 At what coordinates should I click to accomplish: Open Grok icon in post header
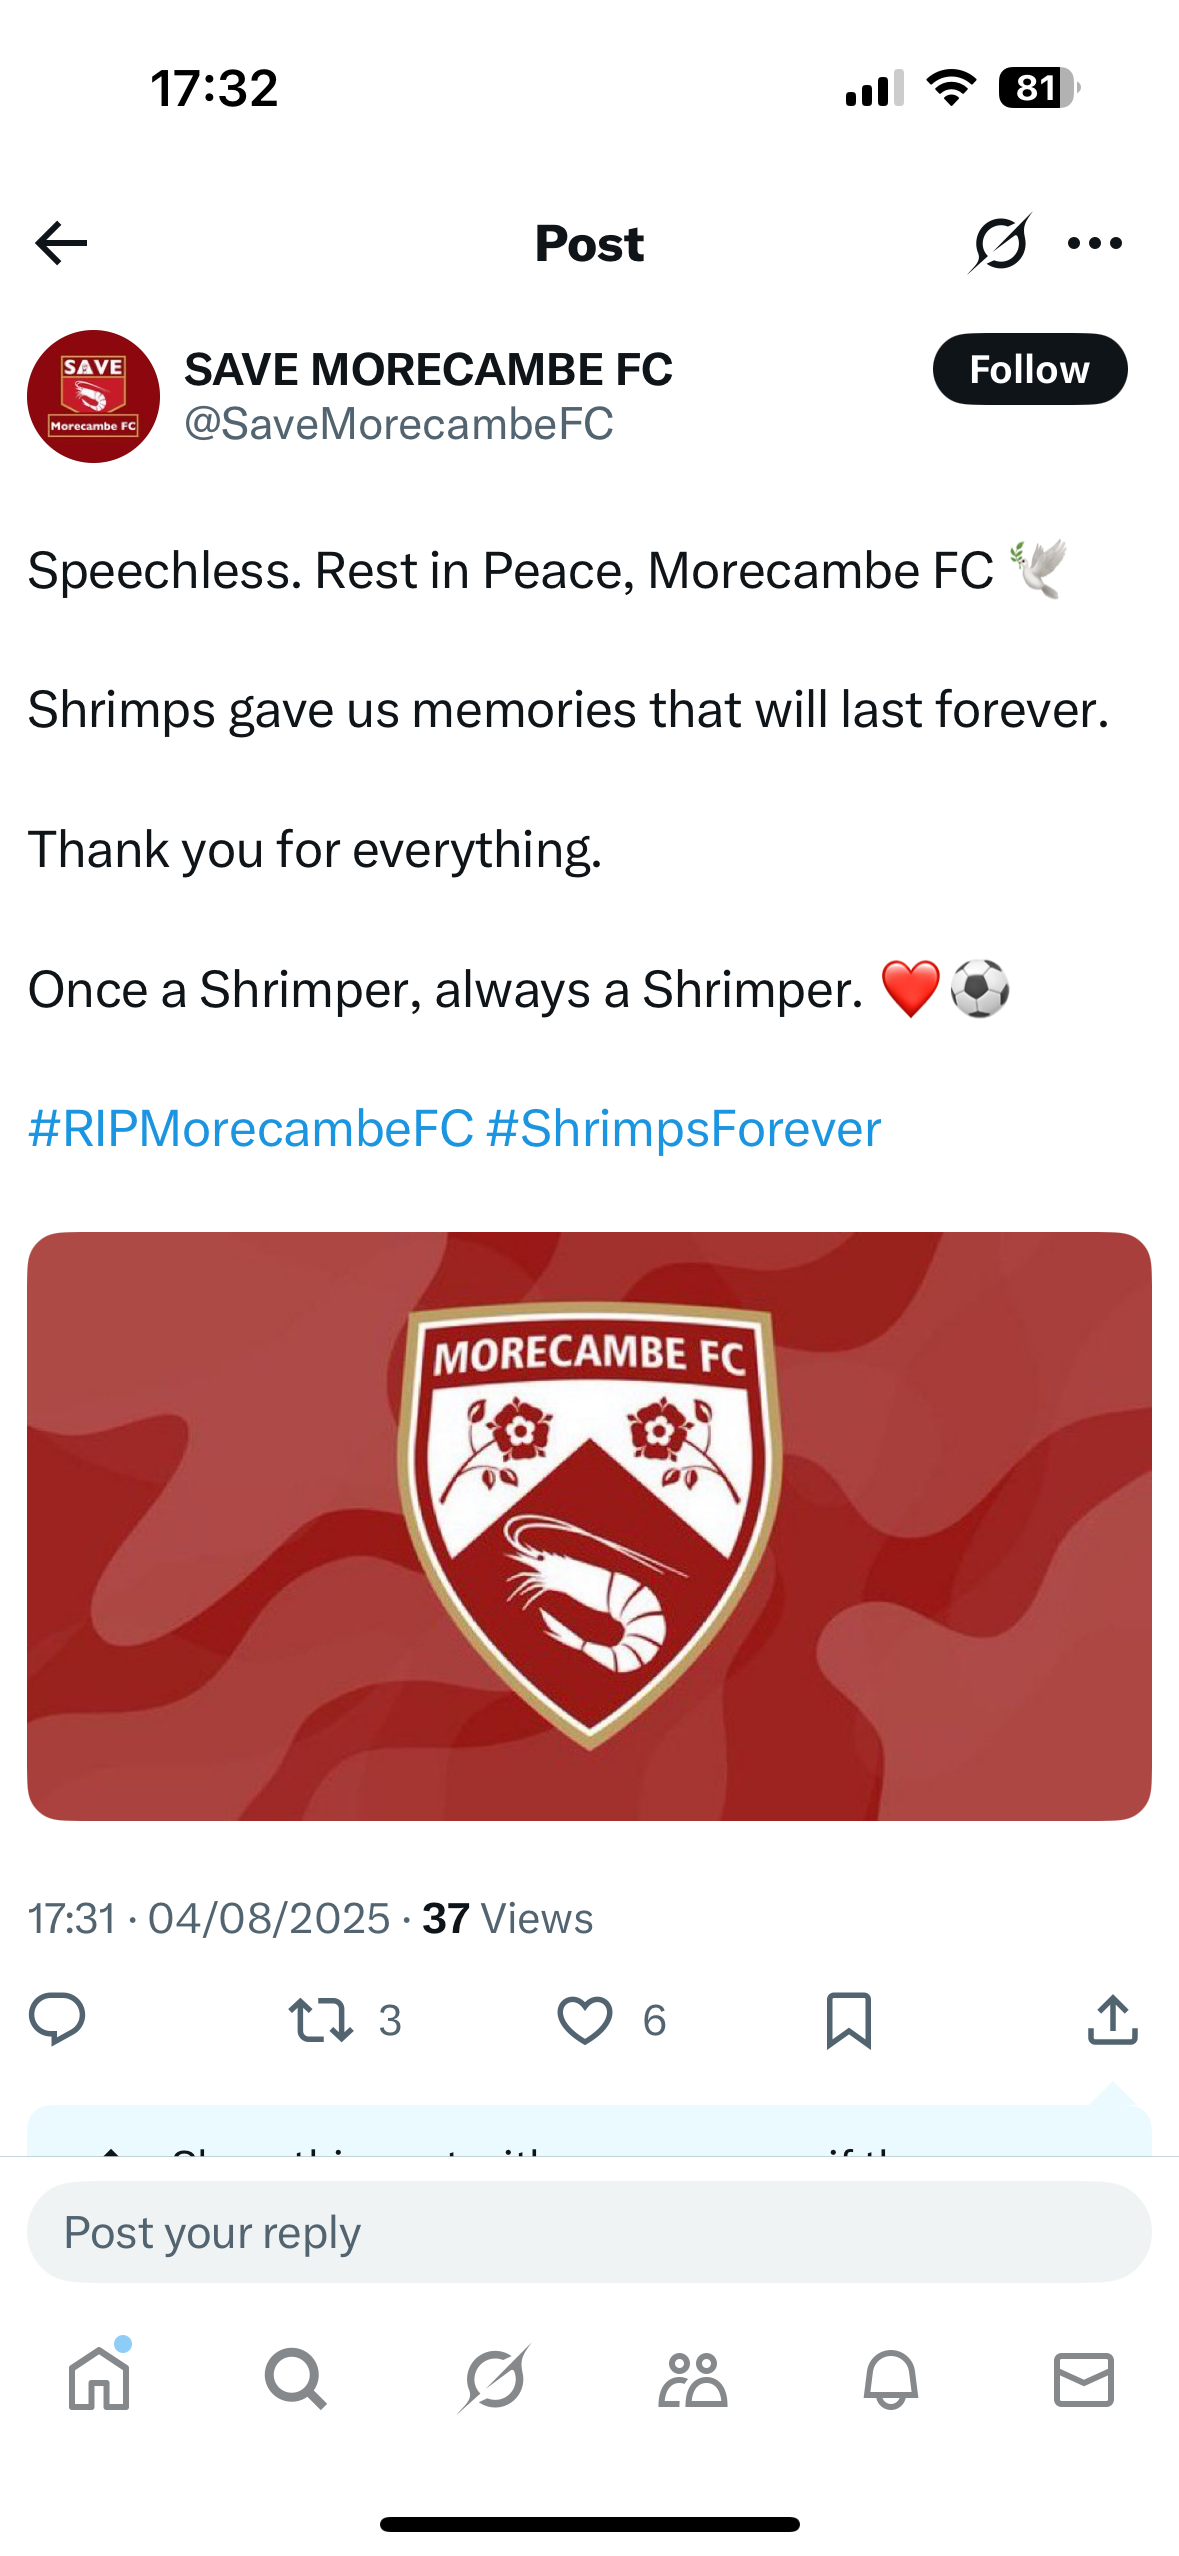(999, 243)
